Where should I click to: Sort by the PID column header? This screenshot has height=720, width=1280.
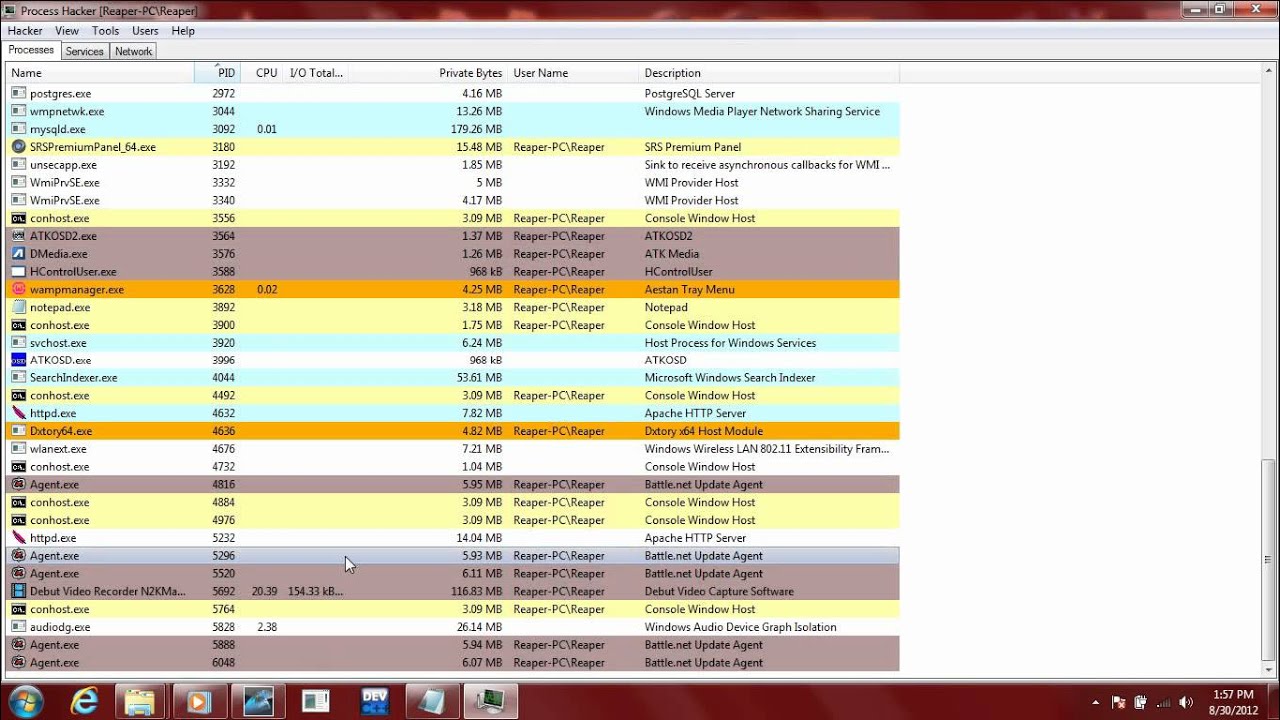point(218,73)
